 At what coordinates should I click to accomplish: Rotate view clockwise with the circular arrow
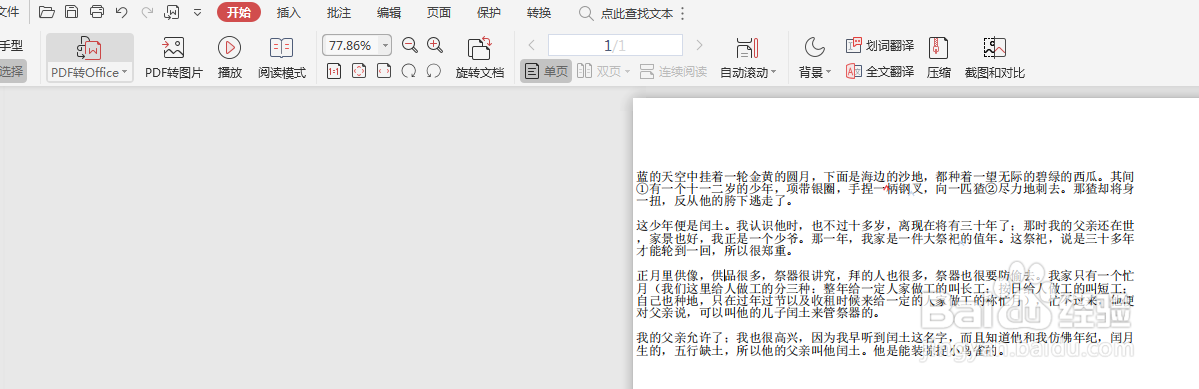[409, 71]
